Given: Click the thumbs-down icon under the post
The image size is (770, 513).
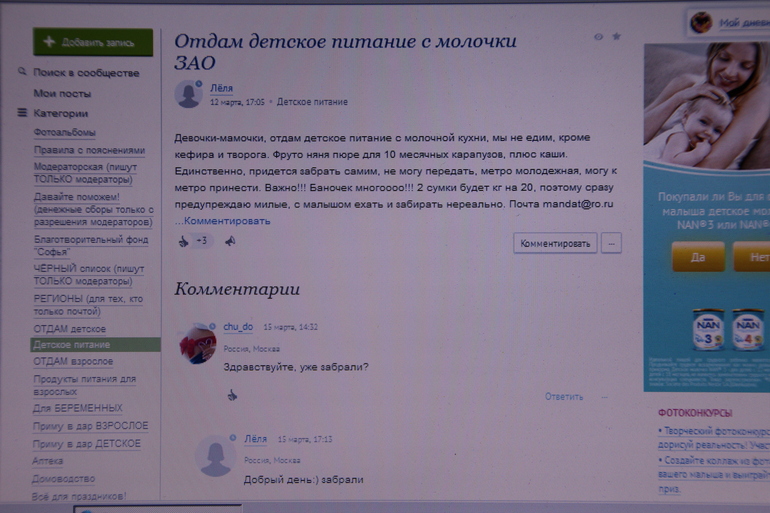Looking at the screenshot, I should 230,241.
